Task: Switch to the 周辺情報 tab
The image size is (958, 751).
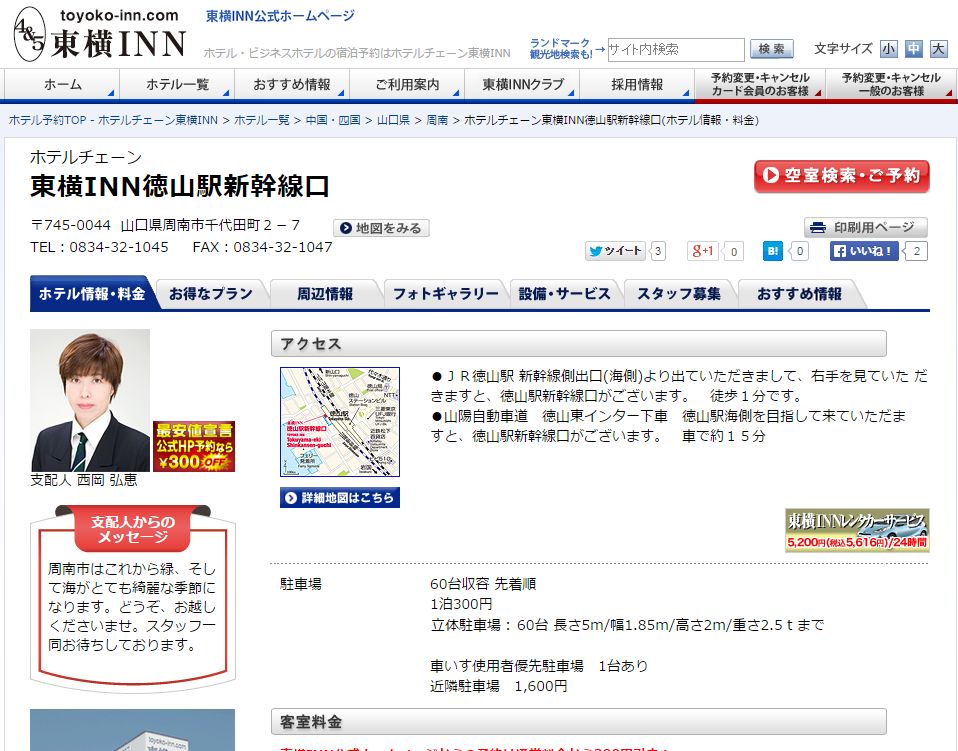Action: tap(325, 294)
